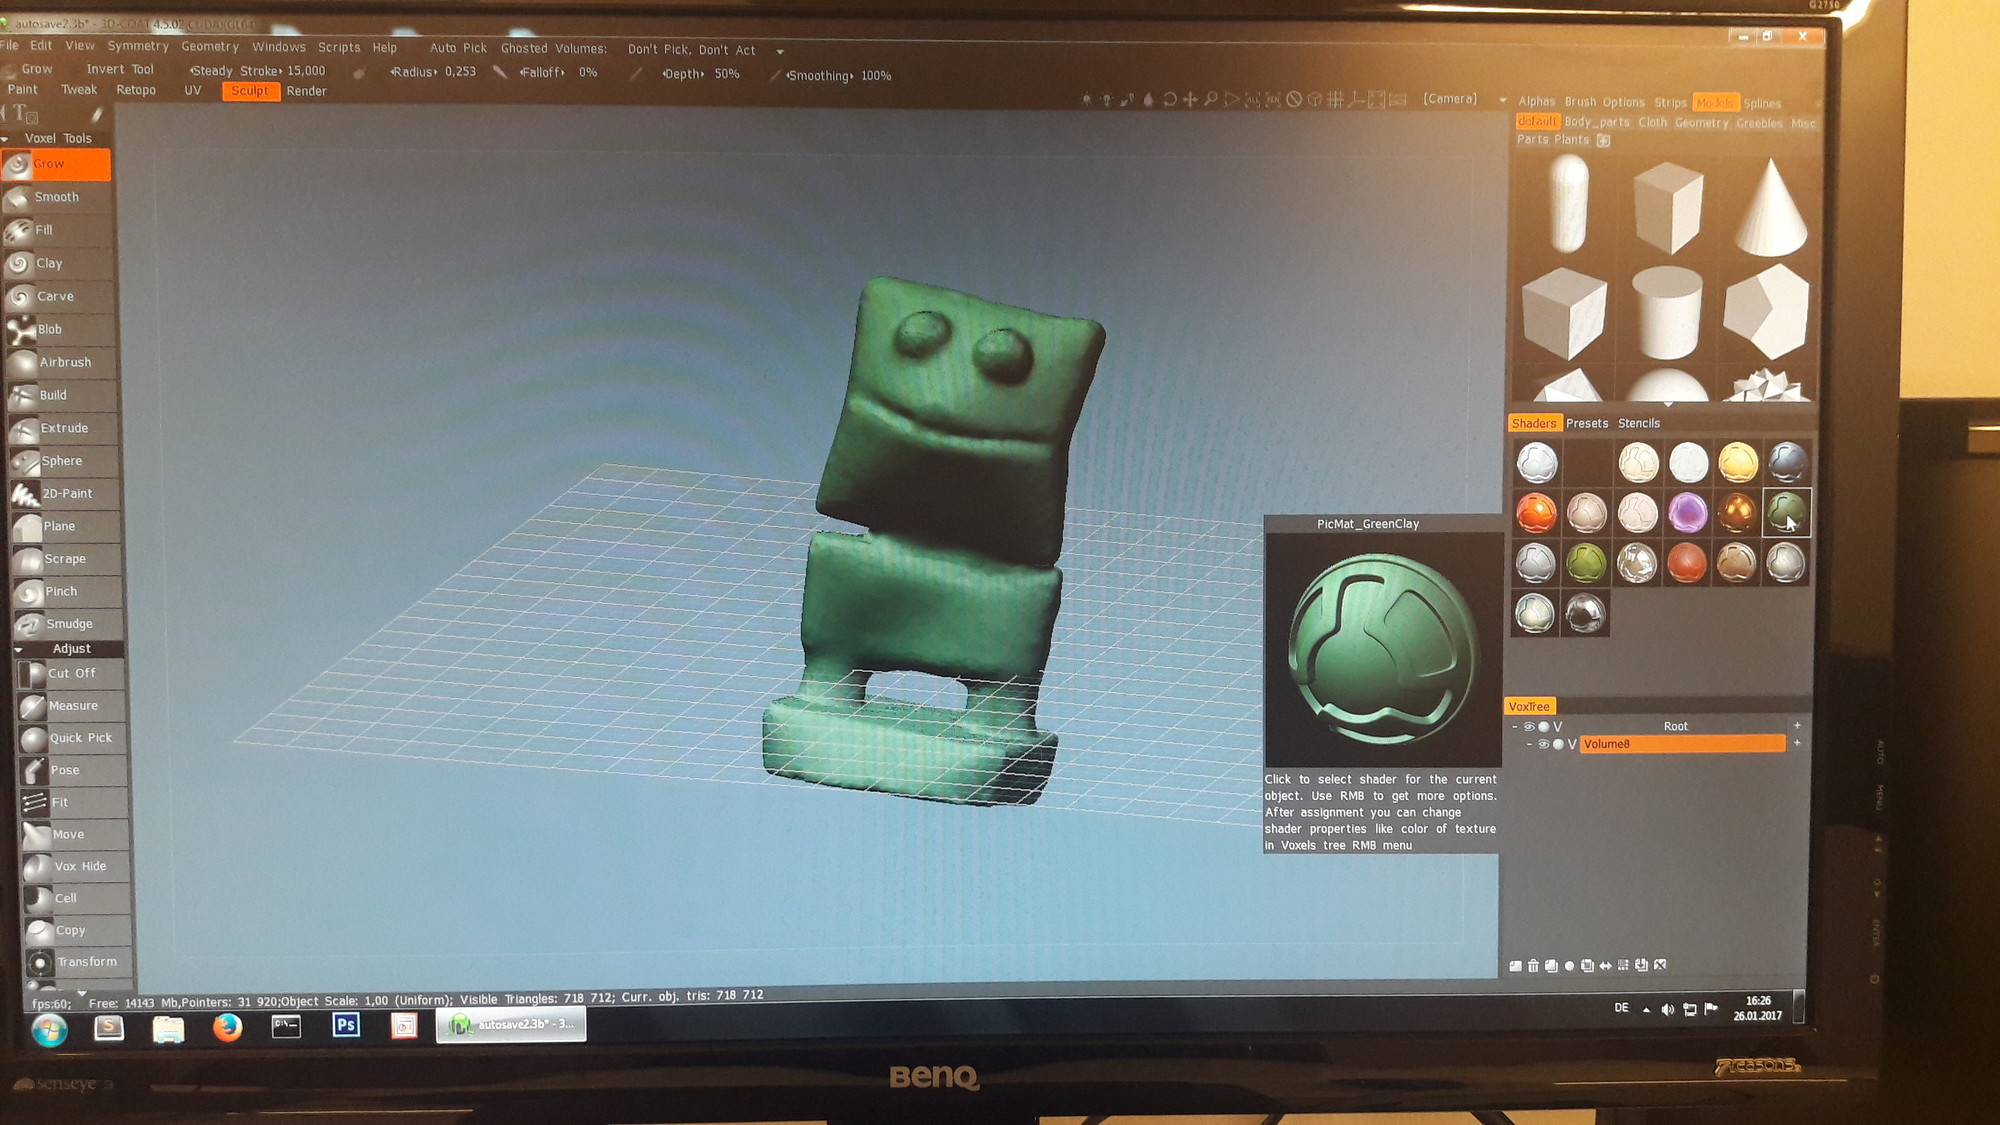Switch to the Presets tab
Screen dimensions: 2000x1125
tap(1586, 424)
